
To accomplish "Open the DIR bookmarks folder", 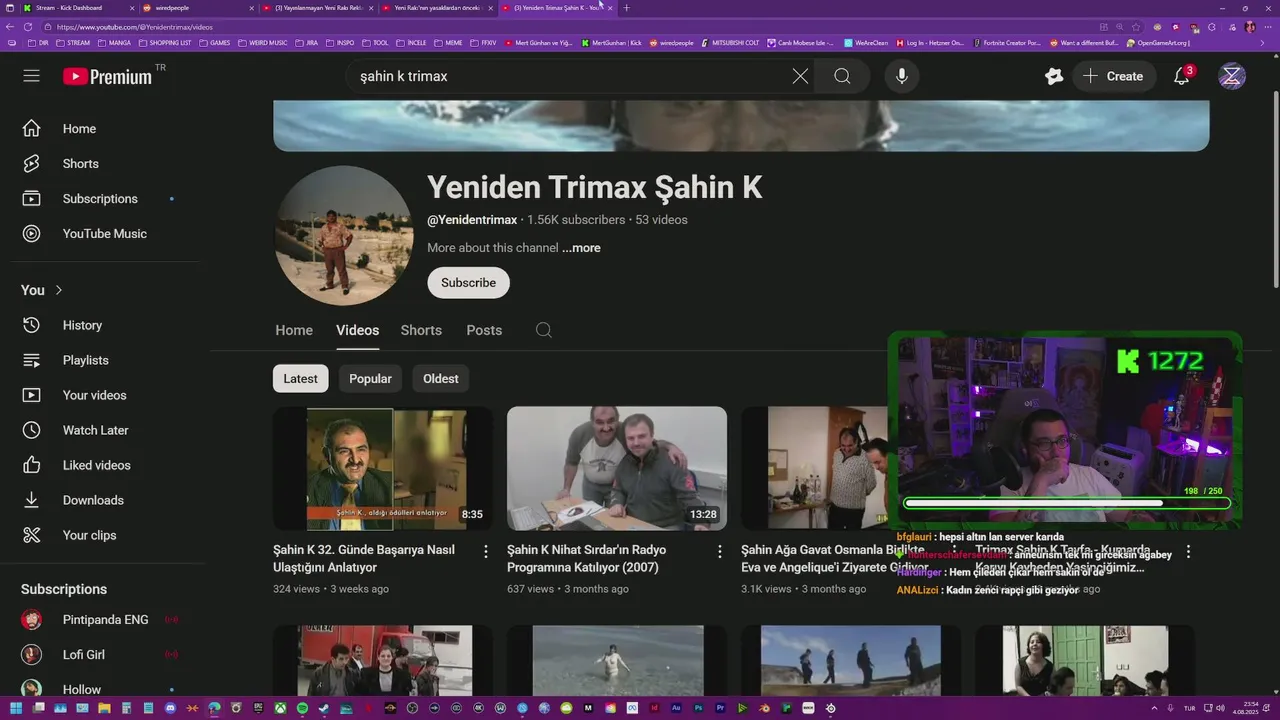I will click(x=36, y=43).
